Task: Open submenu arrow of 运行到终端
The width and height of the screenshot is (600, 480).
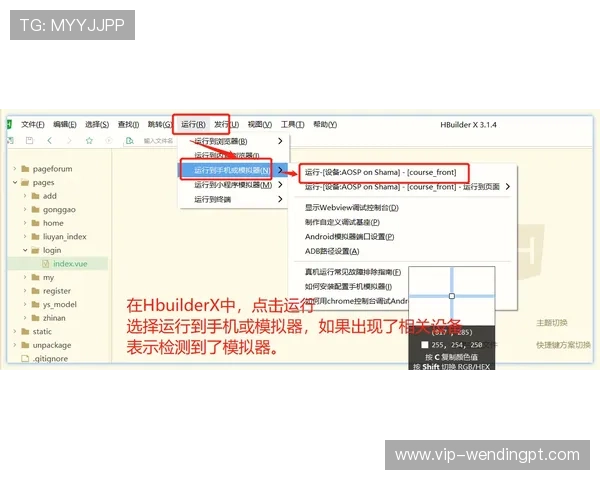Action: tap(280, 199)
